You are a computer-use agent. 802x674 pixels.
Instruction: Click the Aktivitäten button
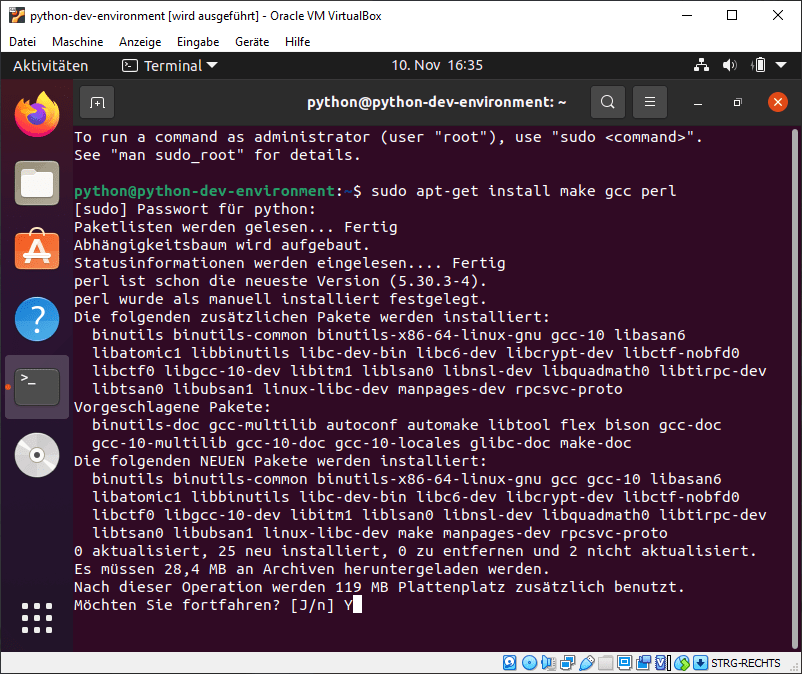[50, 66]
